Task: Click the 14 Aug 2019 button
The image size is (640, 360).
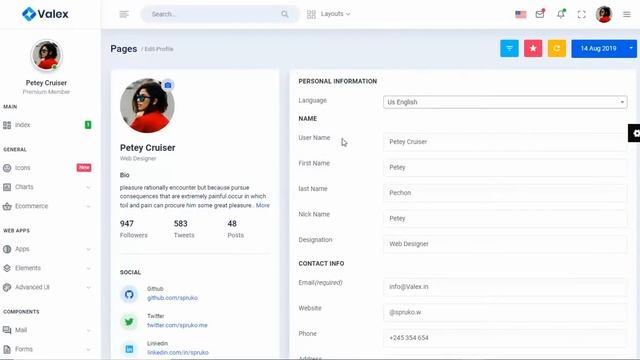Action: point(598,49)
